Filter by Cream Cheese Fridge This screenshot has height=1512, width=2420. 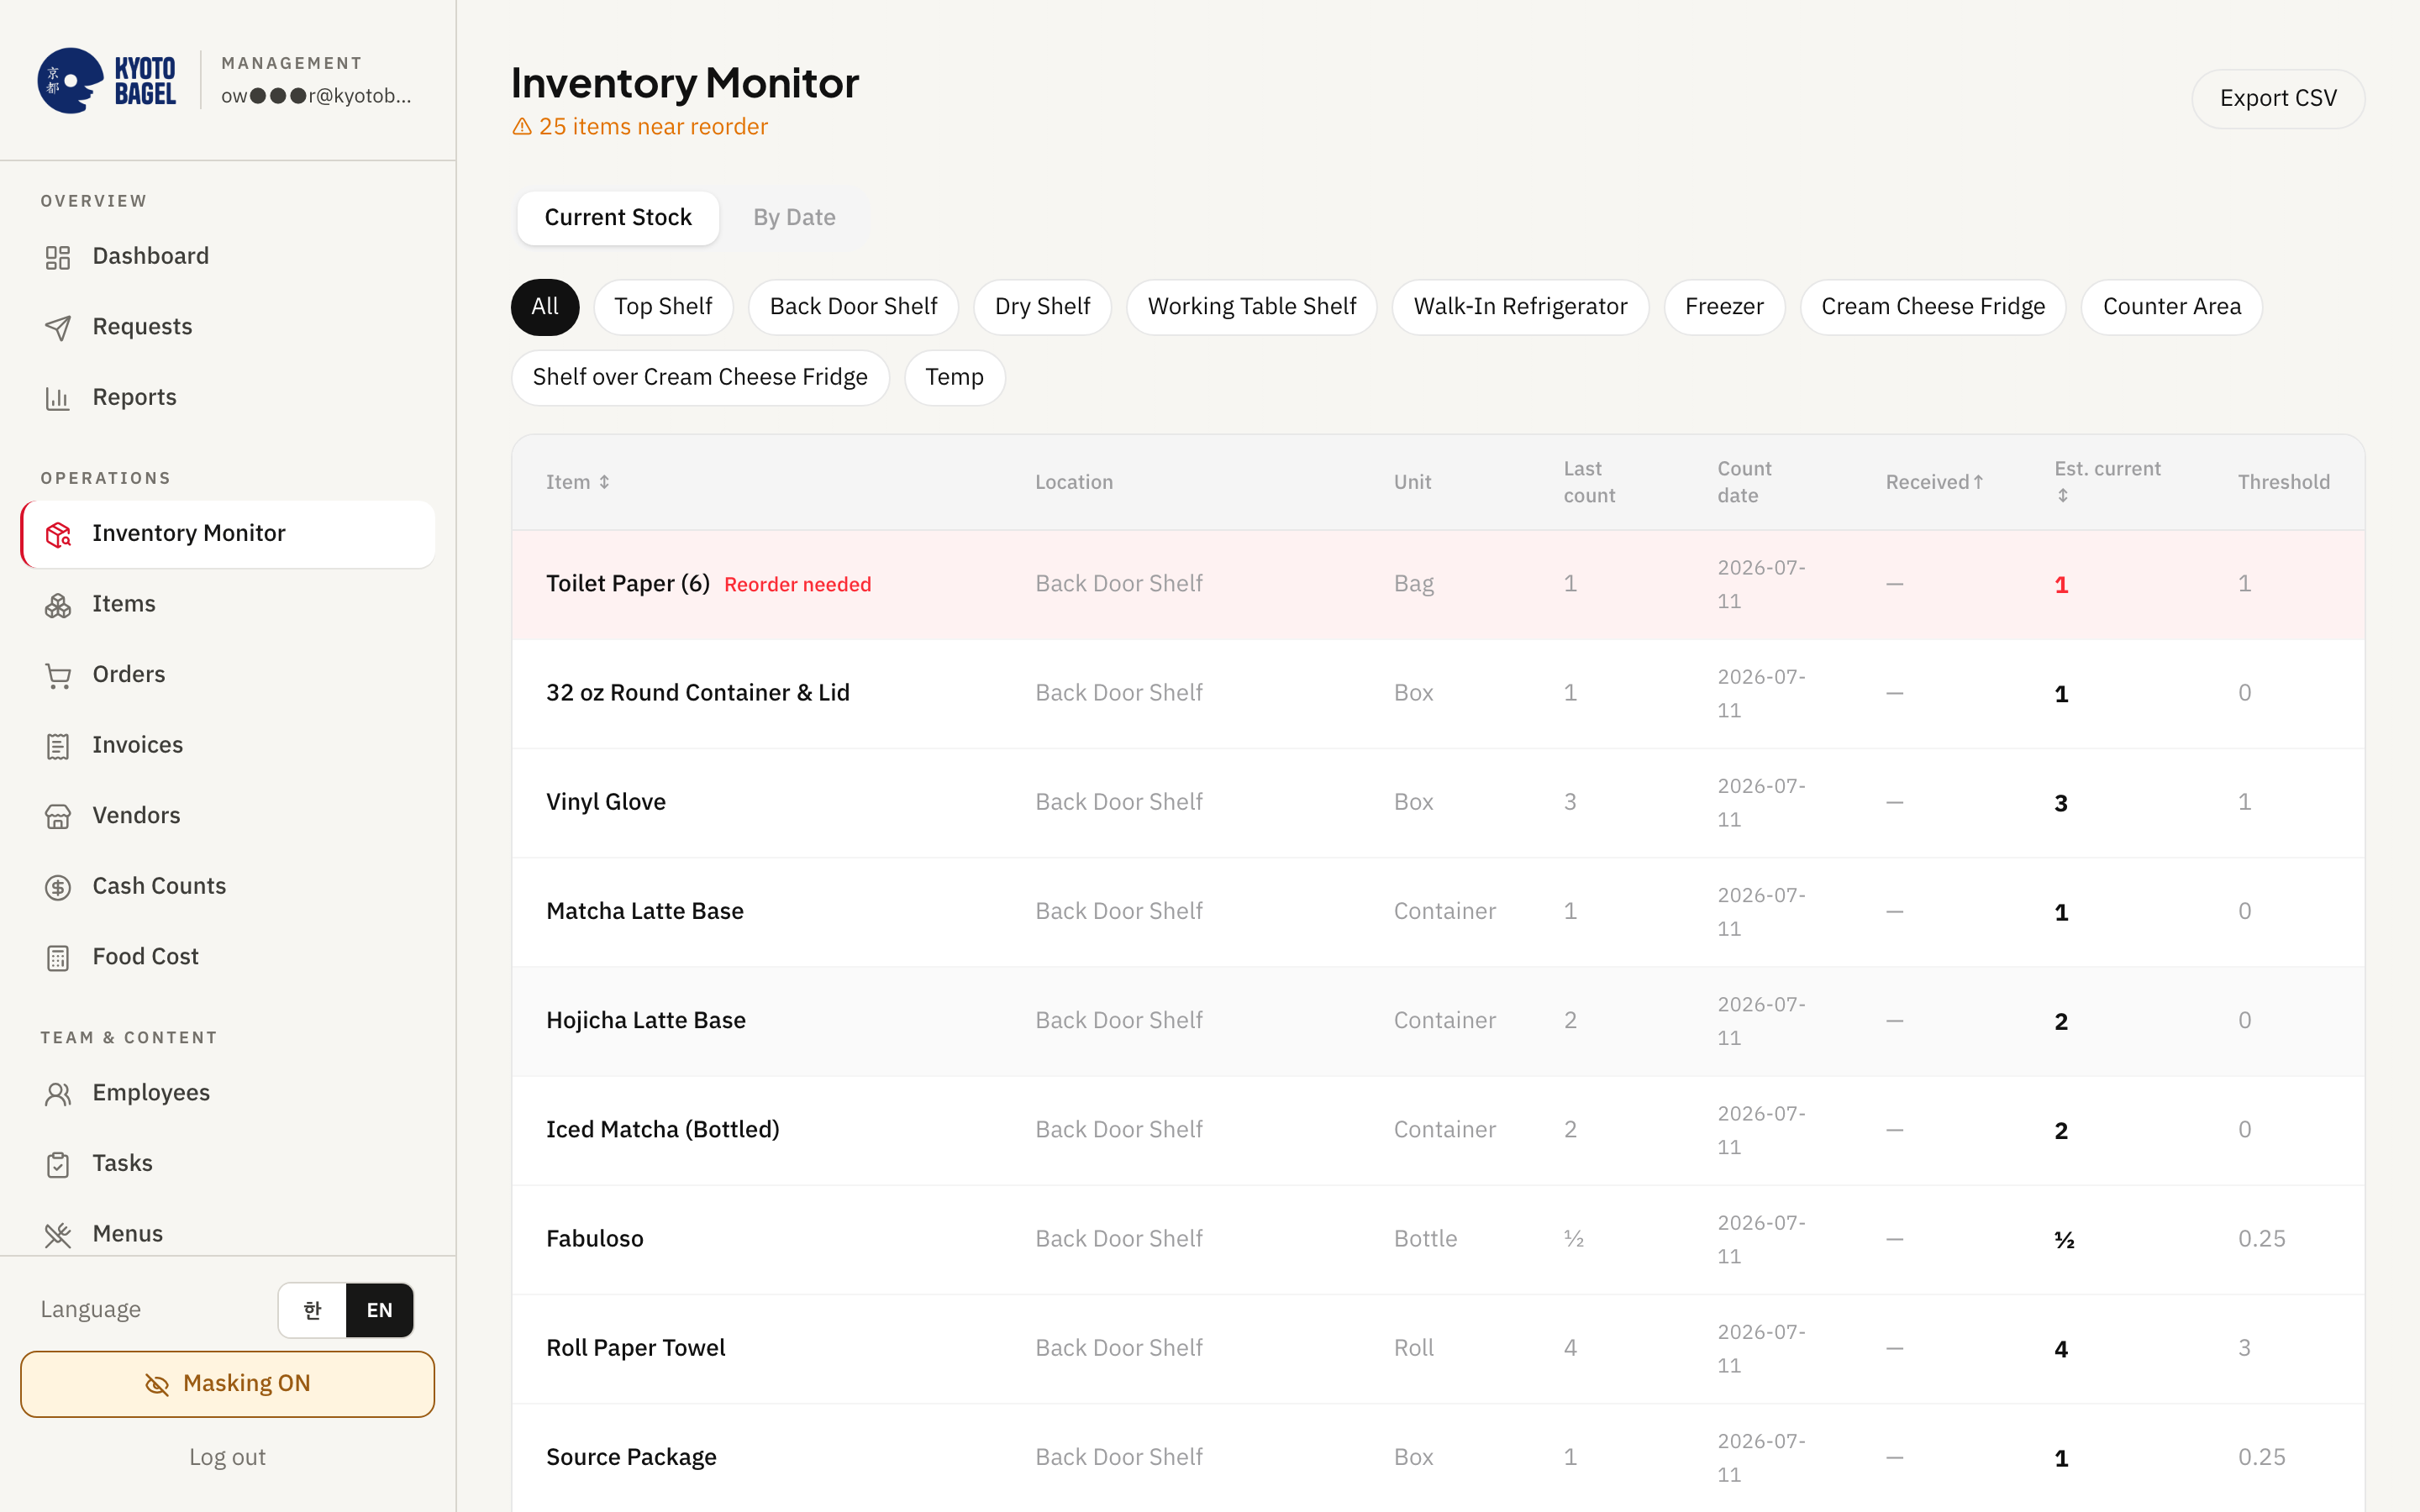[x=1933, y=307]
